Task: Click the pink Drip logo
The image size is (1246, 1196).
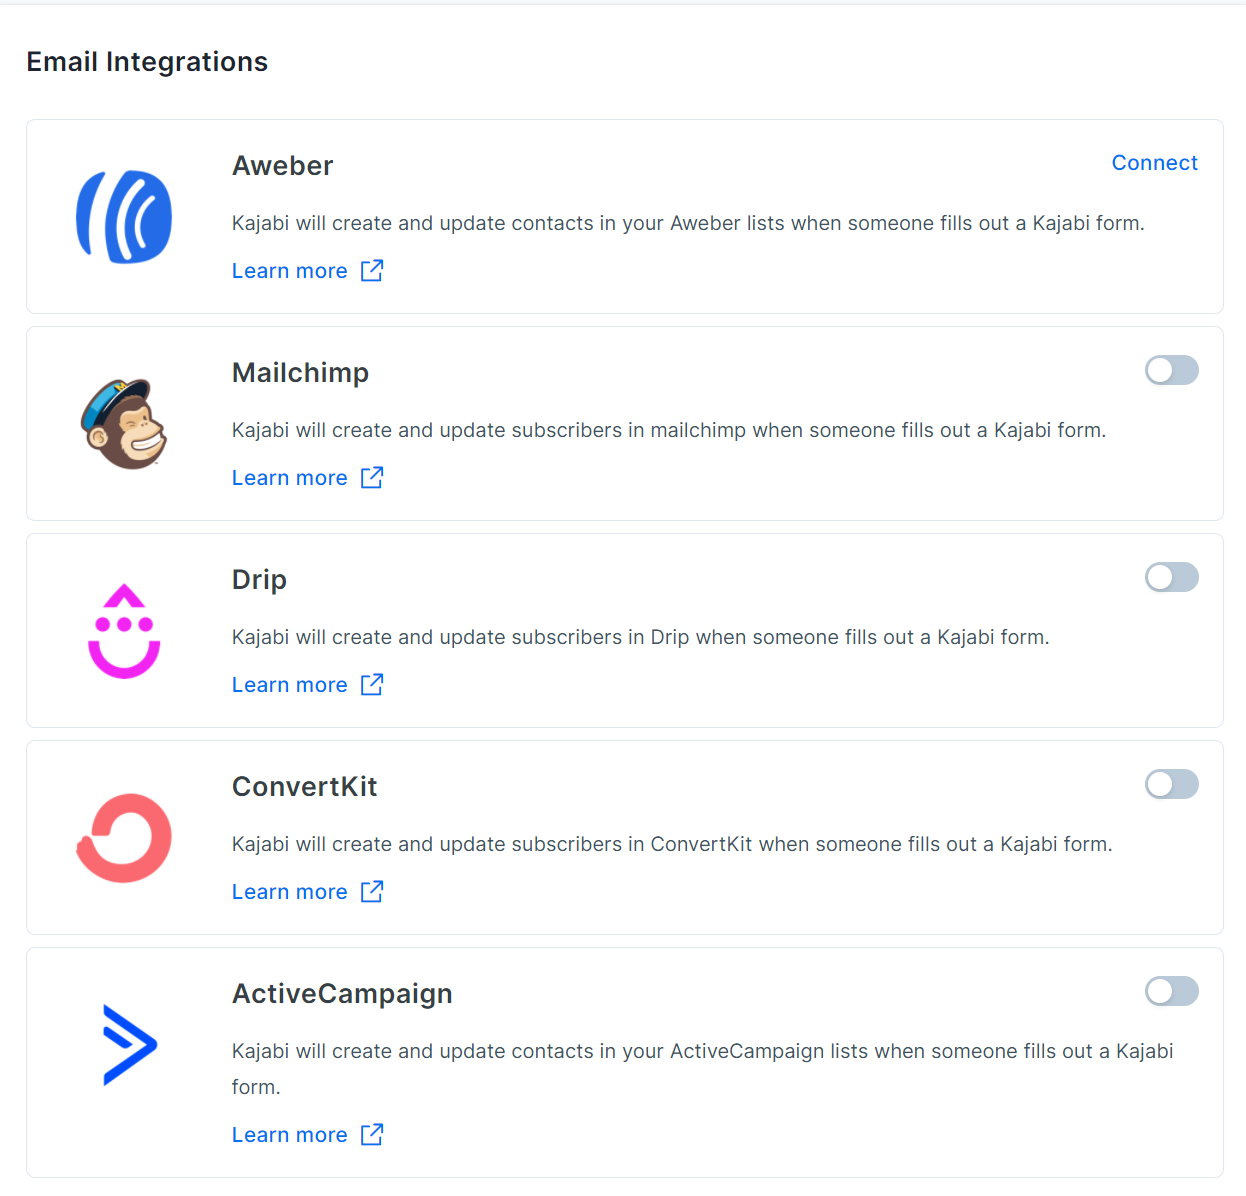Action: [124, 631]
